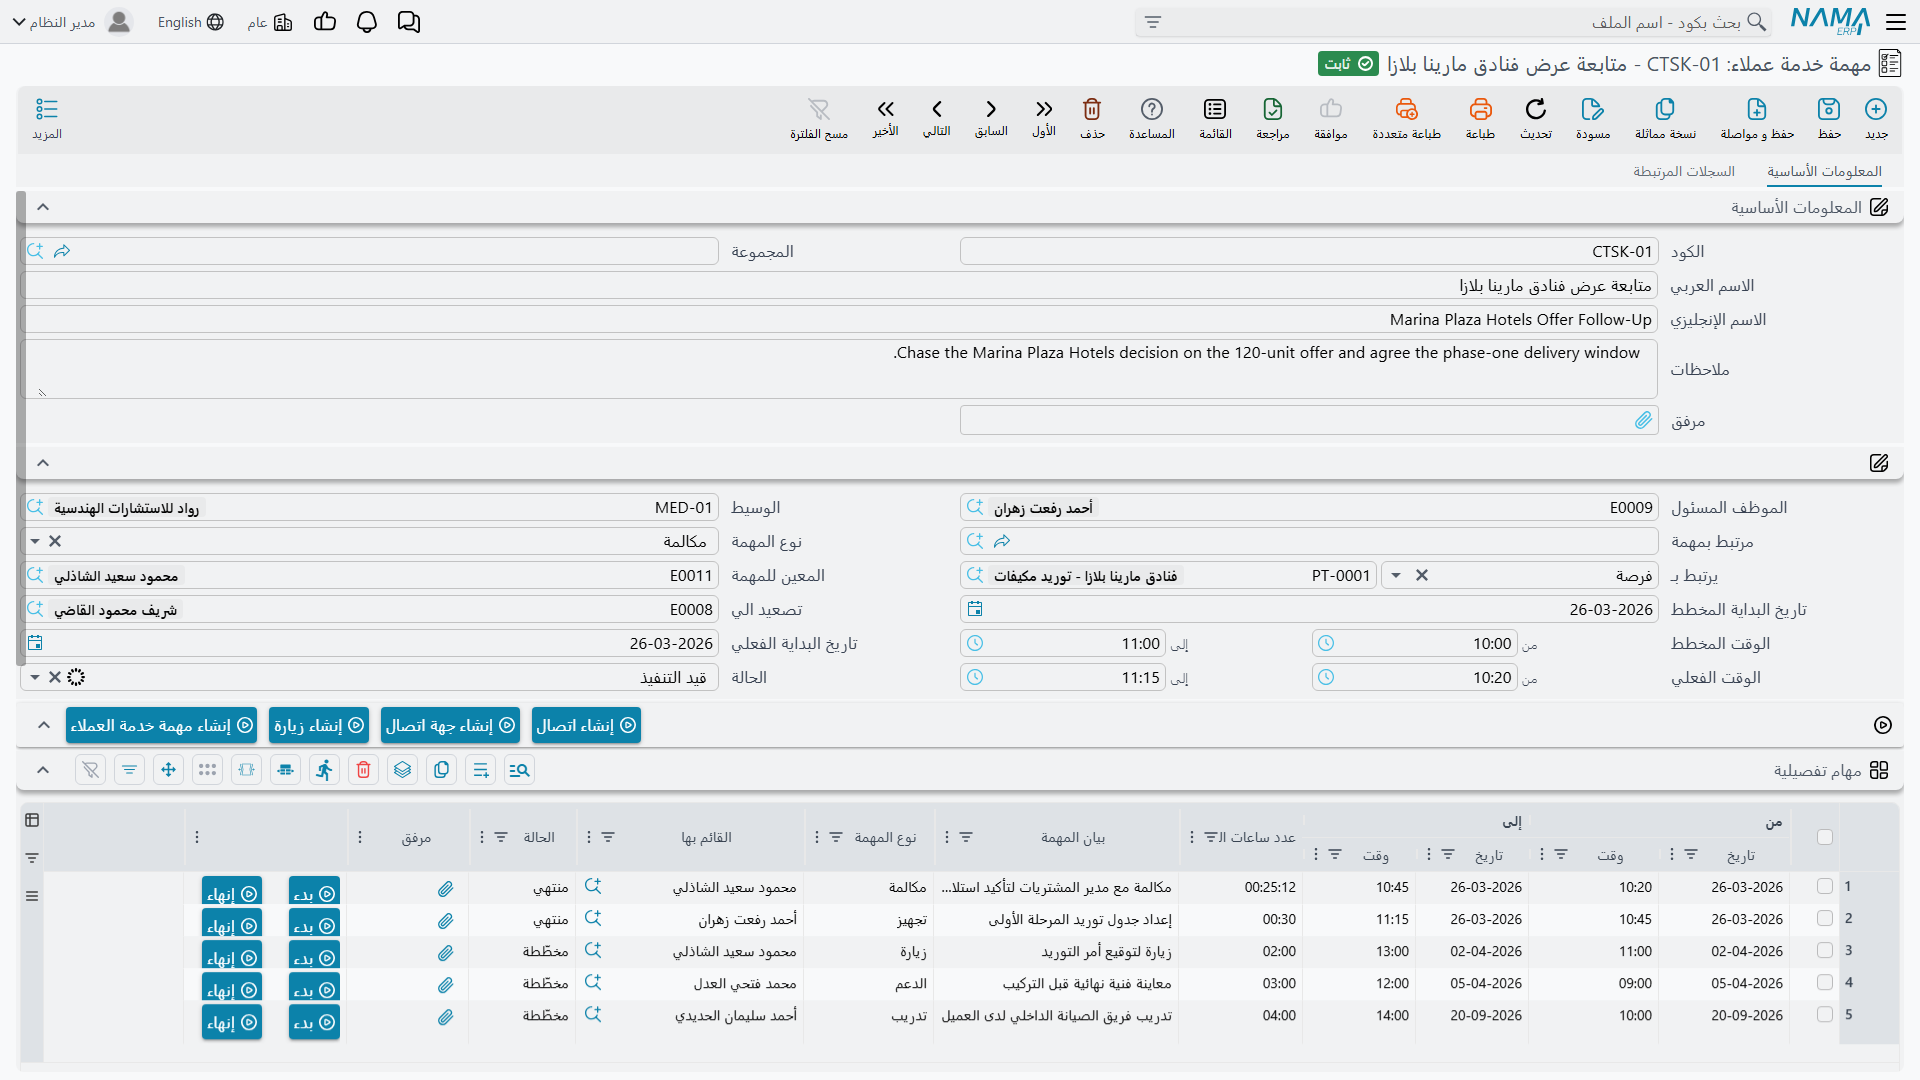Switch to المعلومات الأساسية tab
Image resolution: width=1920 pixels, height=1080 pixels.
1824,172
